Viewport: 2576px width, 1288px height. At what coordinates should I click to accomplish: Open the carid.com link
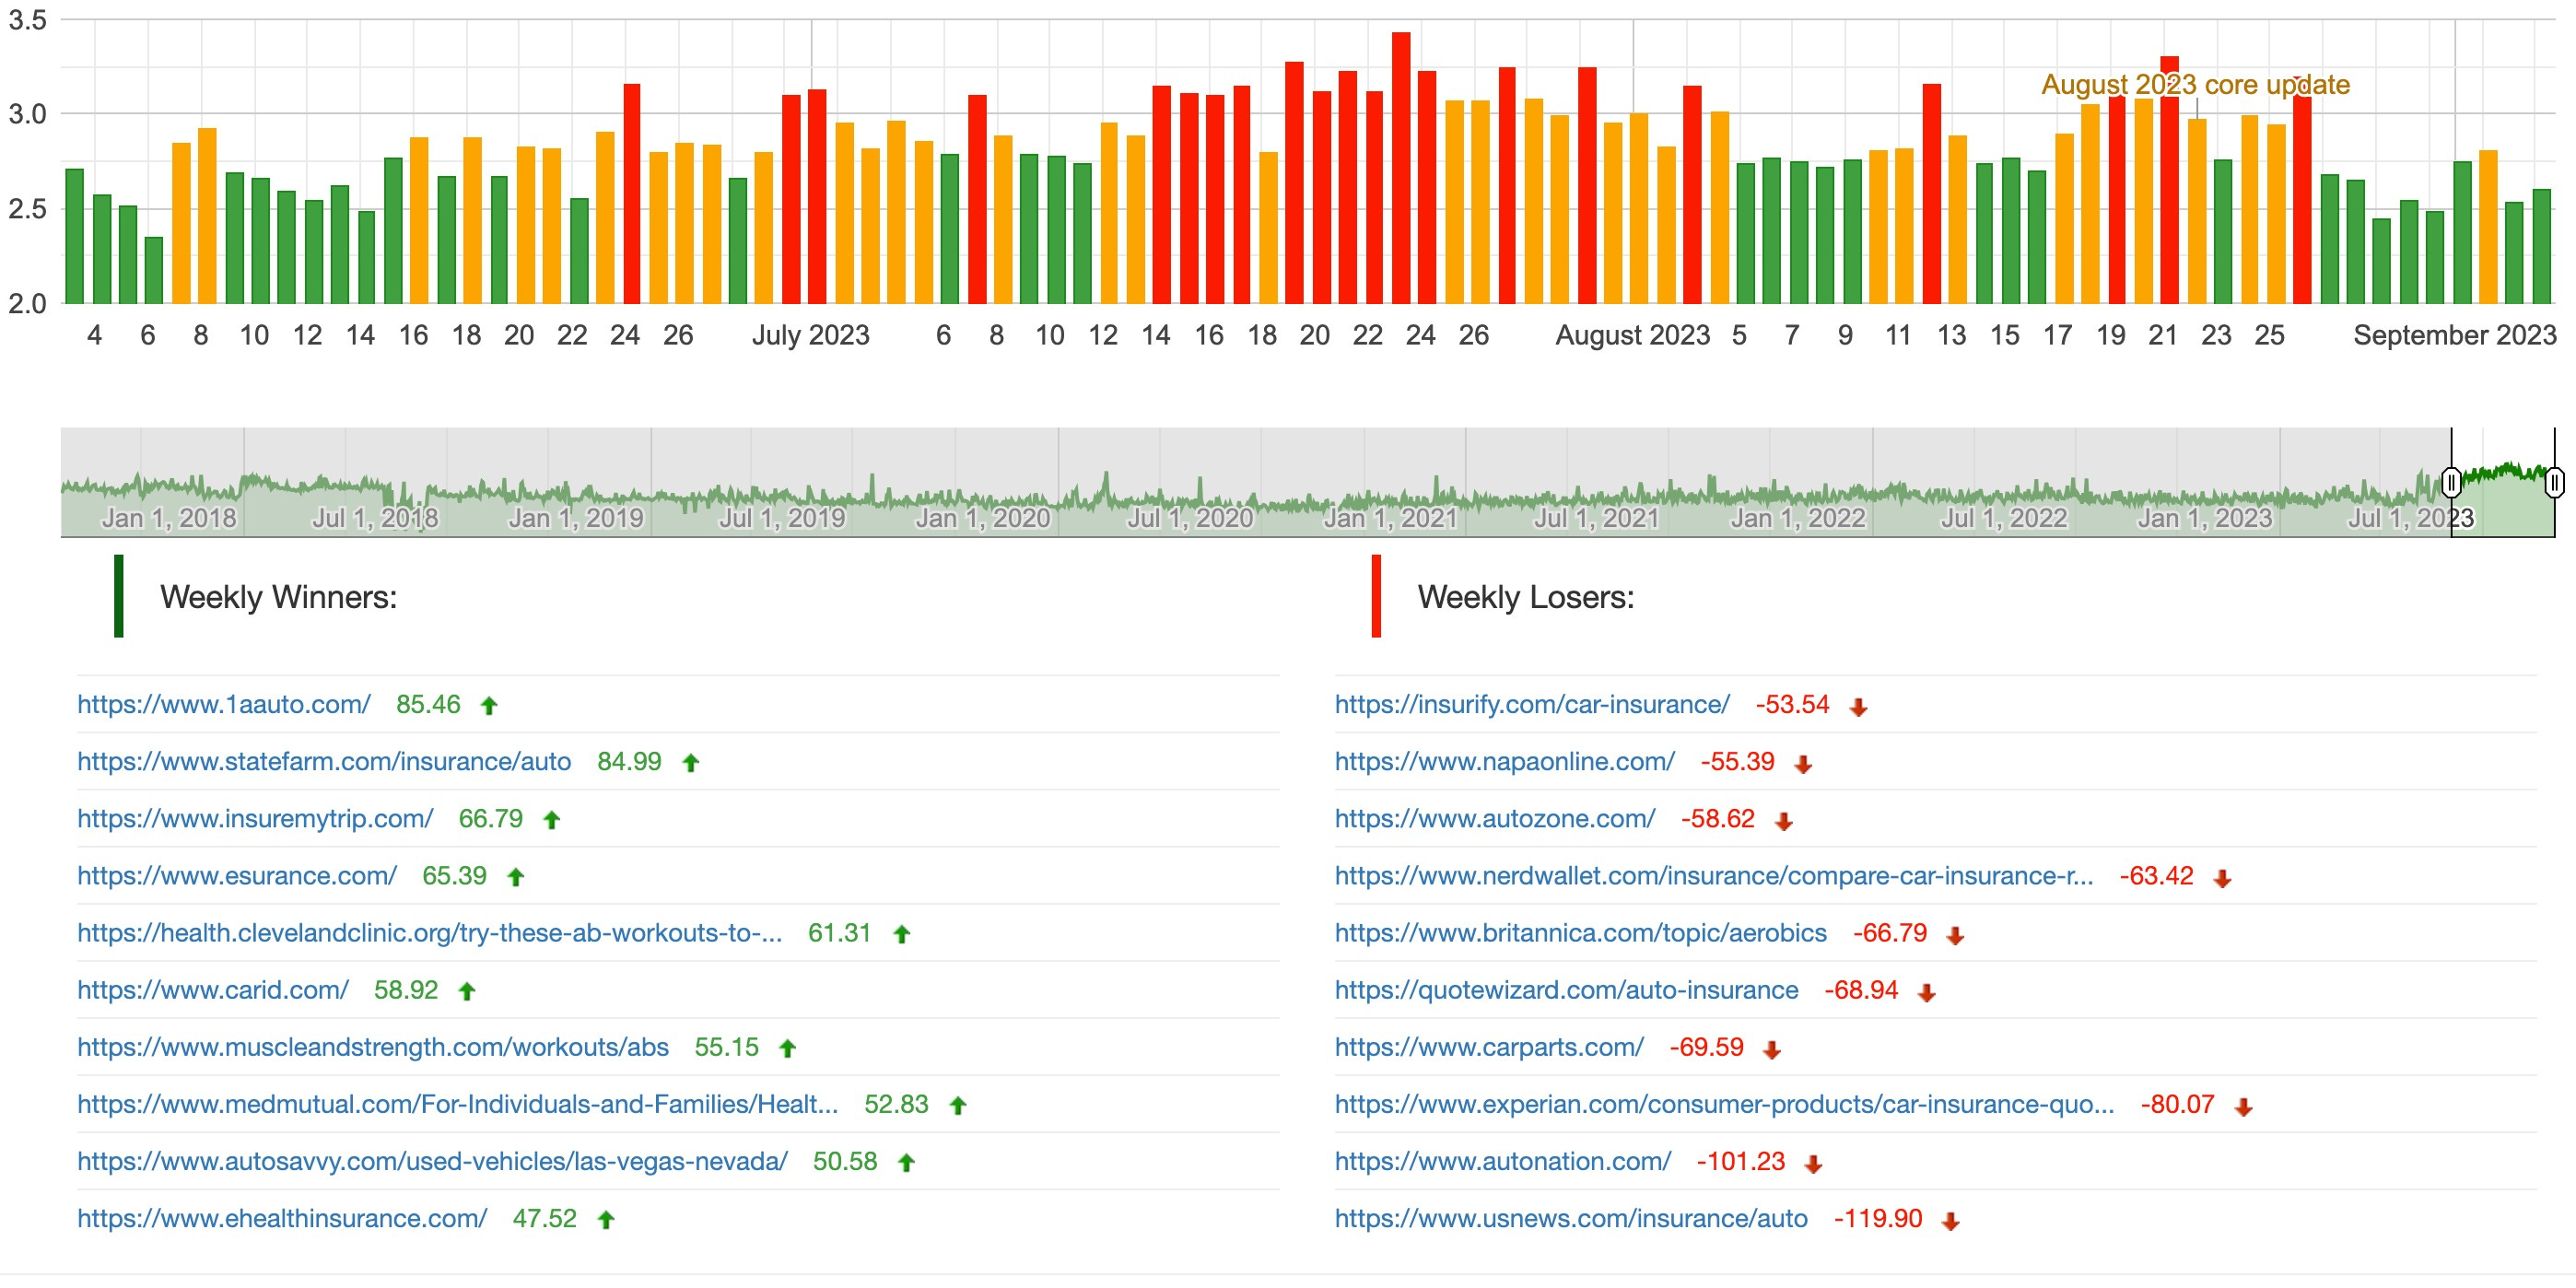coord(213,990)
